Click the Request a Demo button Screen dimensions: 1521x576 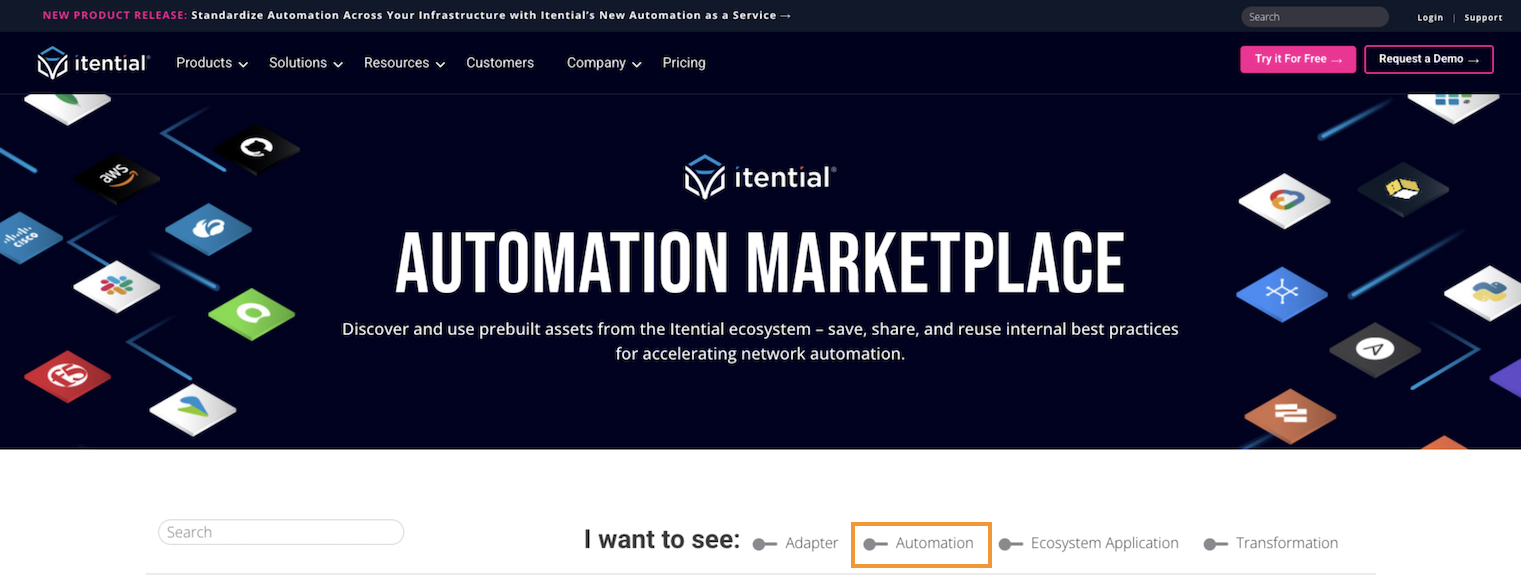pos(1428,59)
